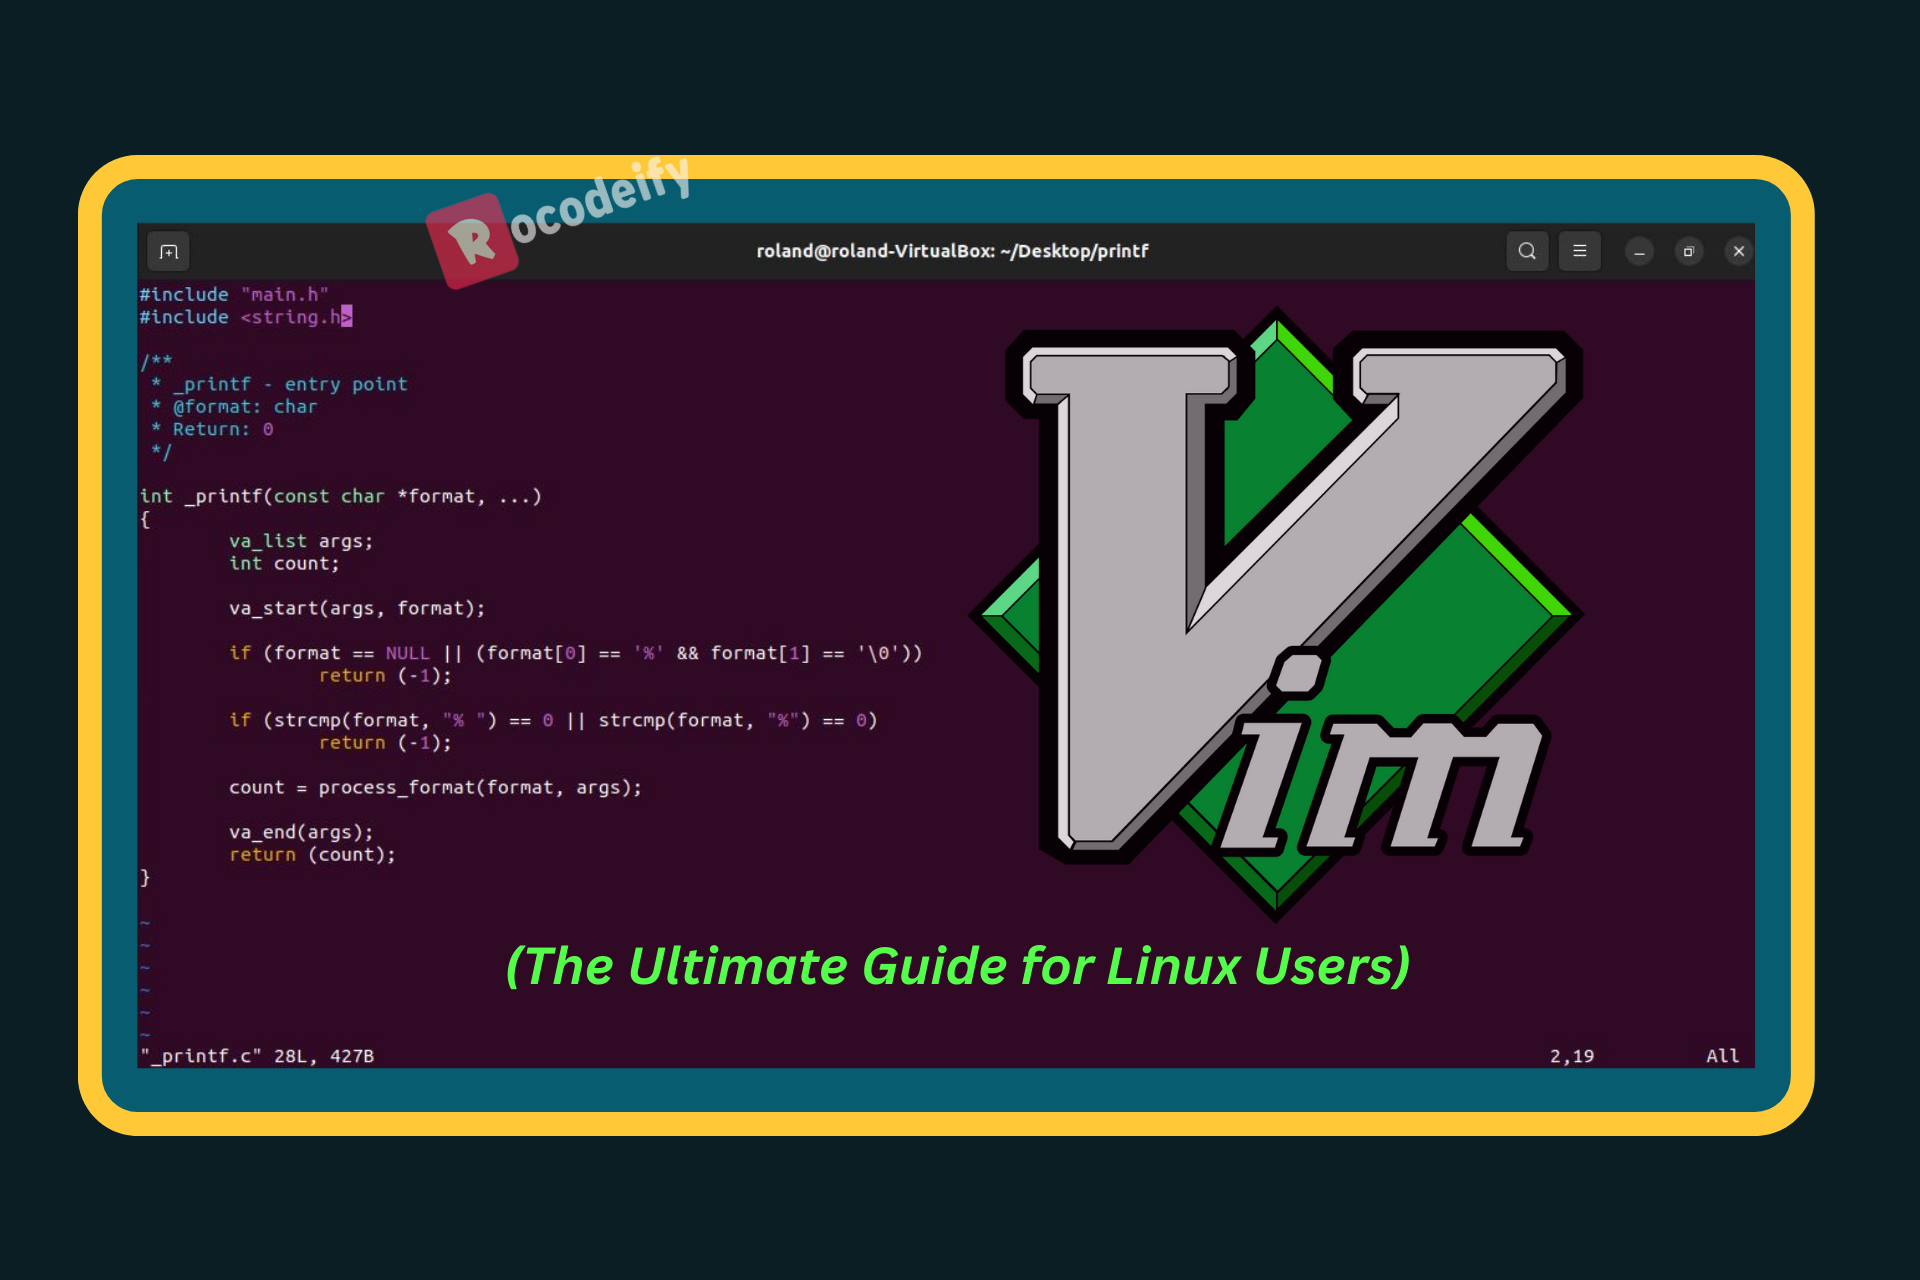This screenshot has width=1920, height=1280.
Task: Click the large Vim logo
Action: [x=1275, y=610]
